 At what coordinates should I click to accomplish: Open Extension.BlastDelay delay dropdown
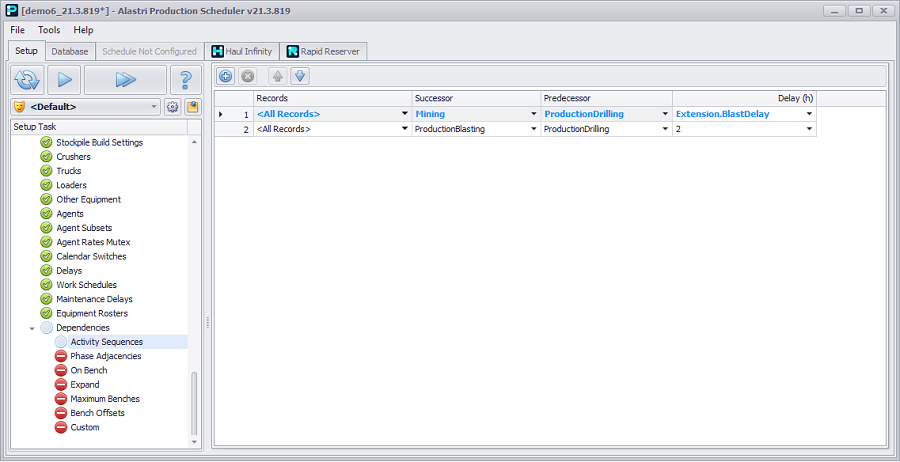point(809,114)
